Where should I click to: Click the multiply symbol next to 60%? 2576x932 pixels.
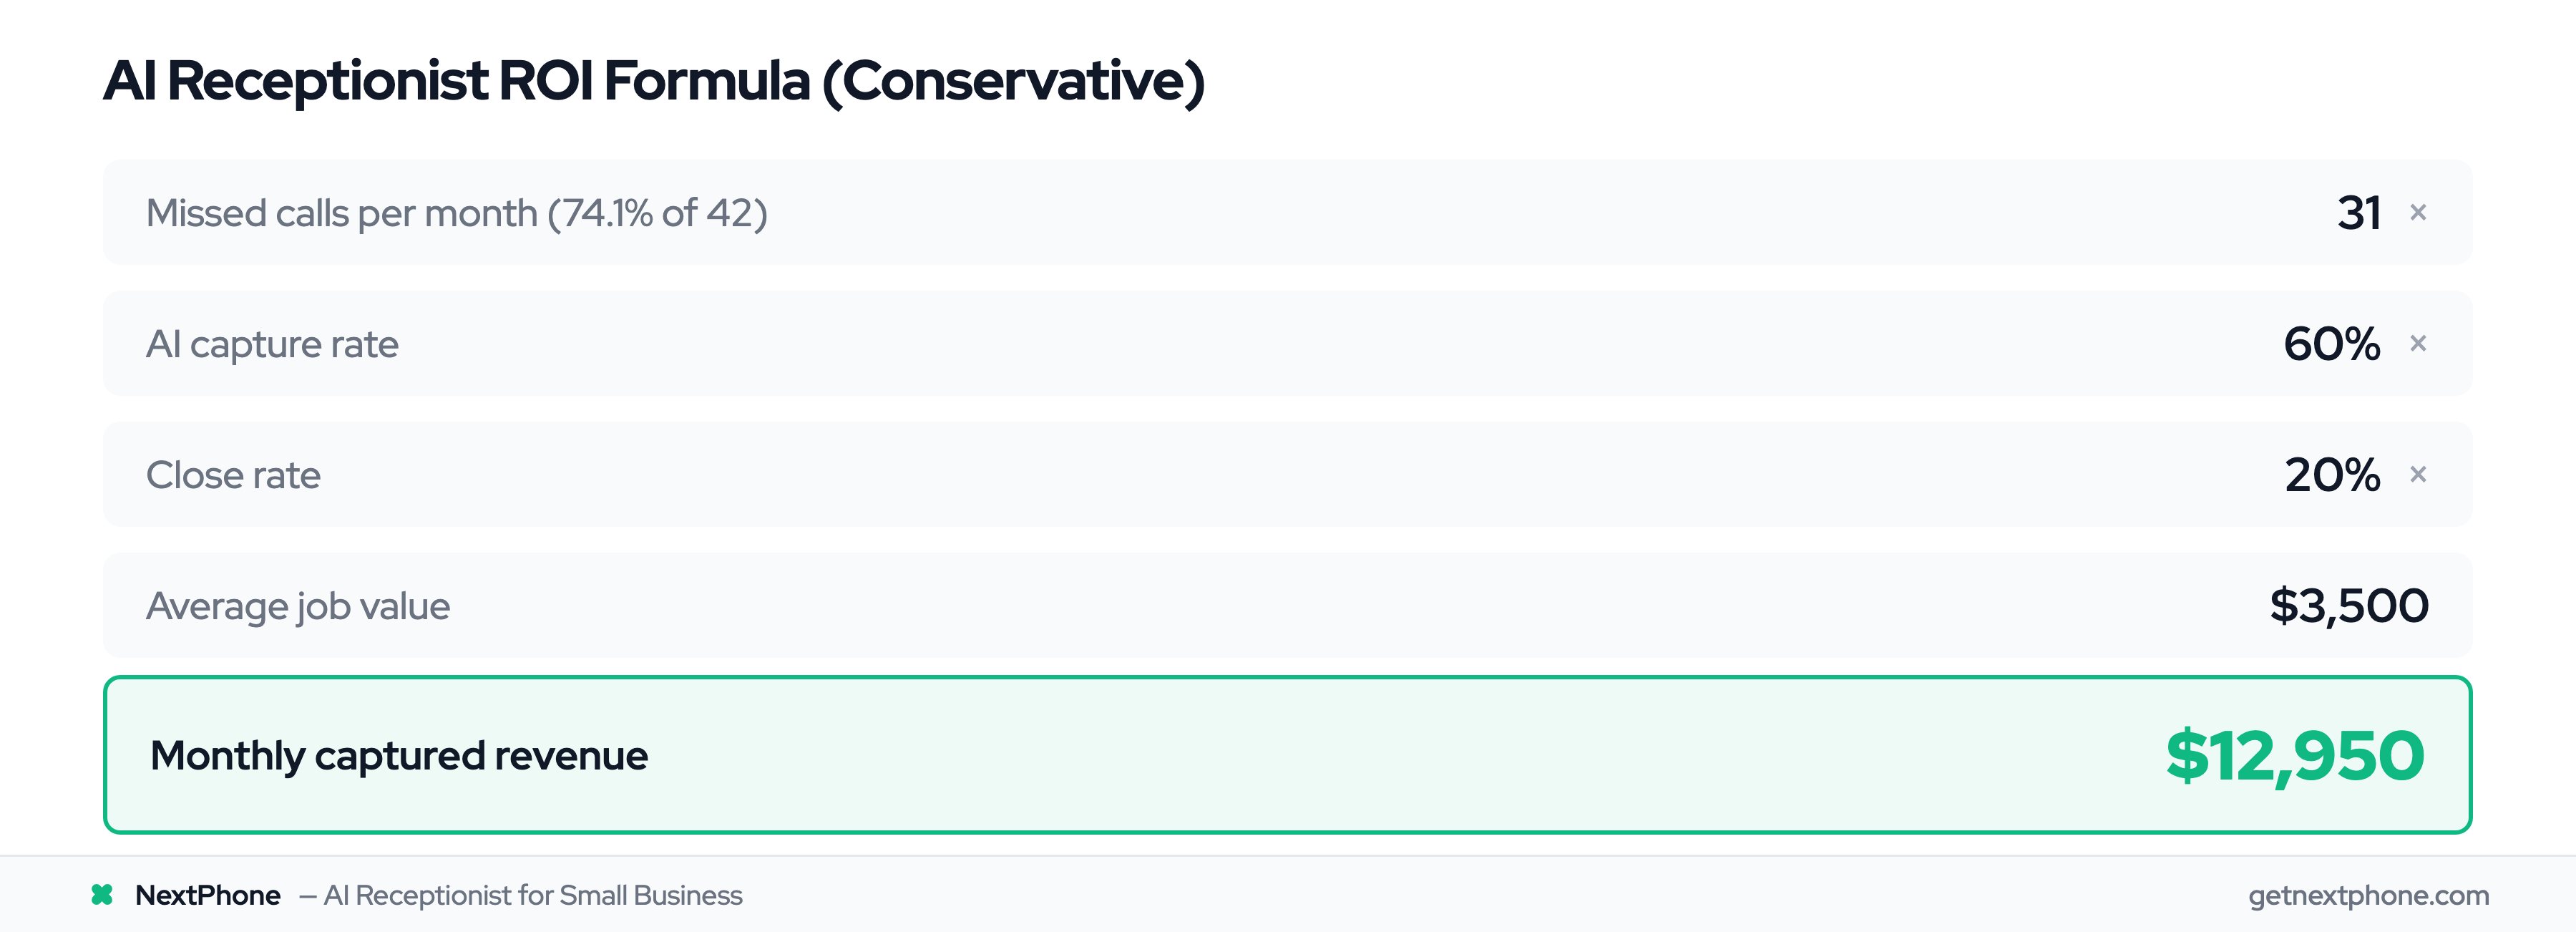click(x=2418, y=343)
